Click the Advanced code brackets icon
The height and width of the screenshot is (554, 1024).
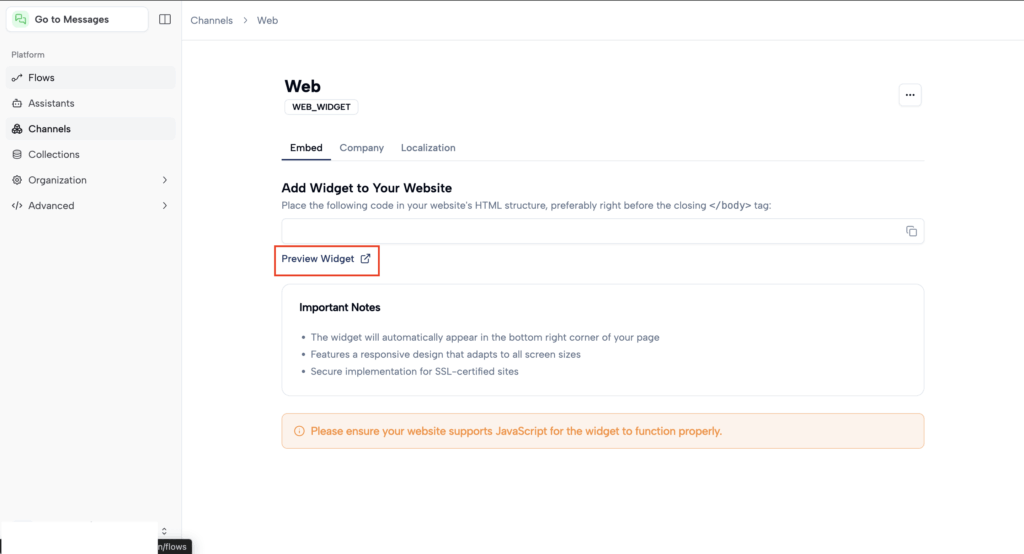[x=17, y=206]
